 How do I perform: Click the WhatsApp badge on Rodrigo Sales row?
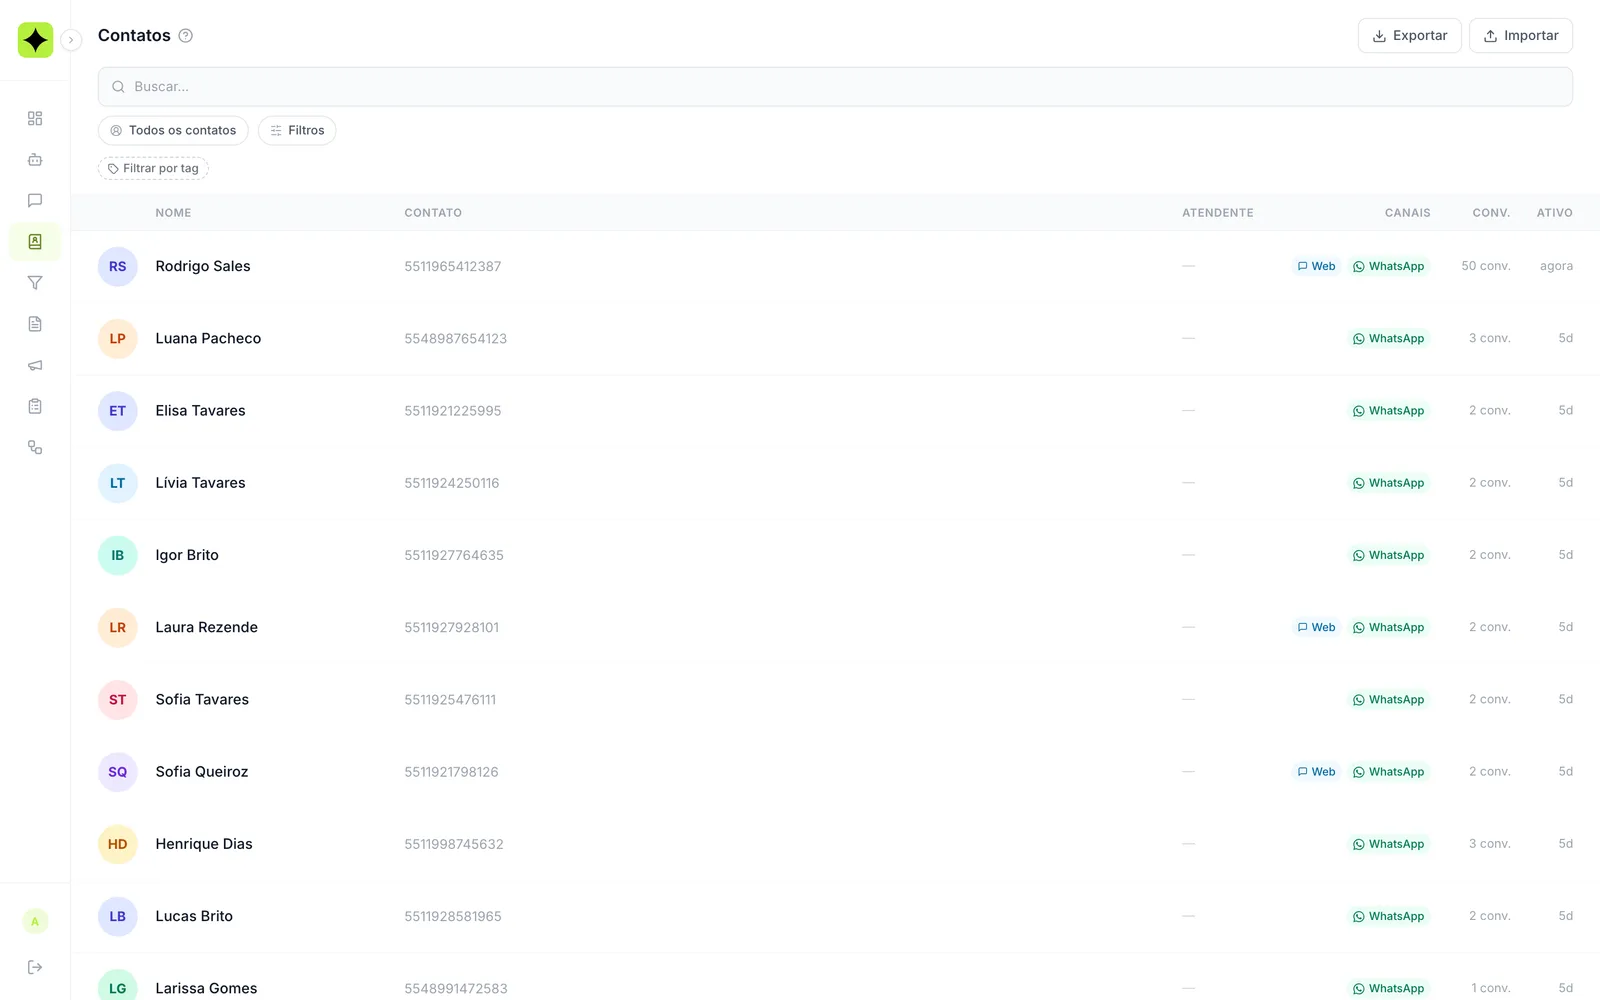[1388, 267]
